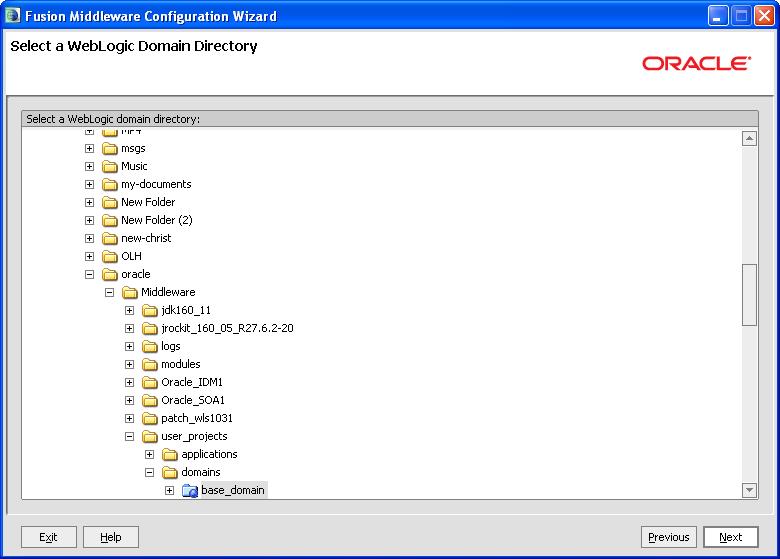Expand the New Folder node
780x559 pixels.
click(x=90, y=202)
